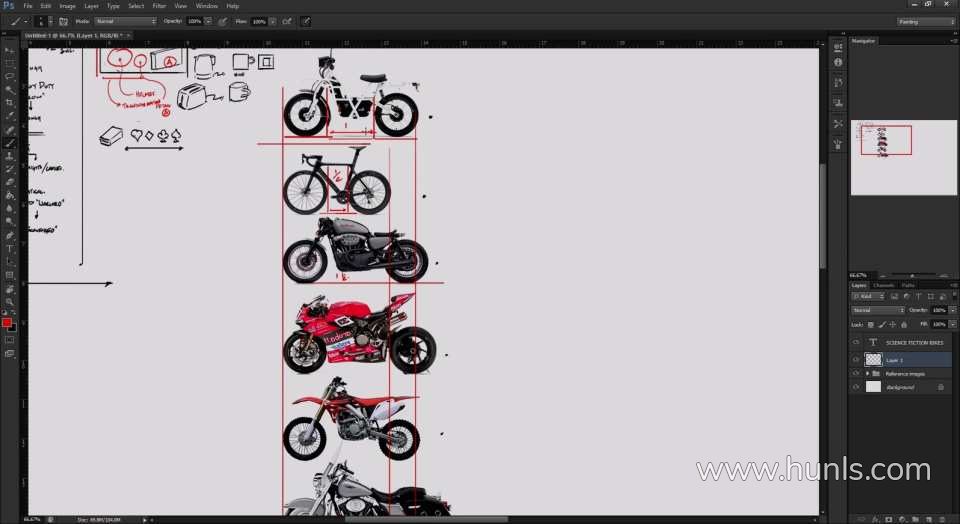Select the Gradient tool

[x=9, y=195]
